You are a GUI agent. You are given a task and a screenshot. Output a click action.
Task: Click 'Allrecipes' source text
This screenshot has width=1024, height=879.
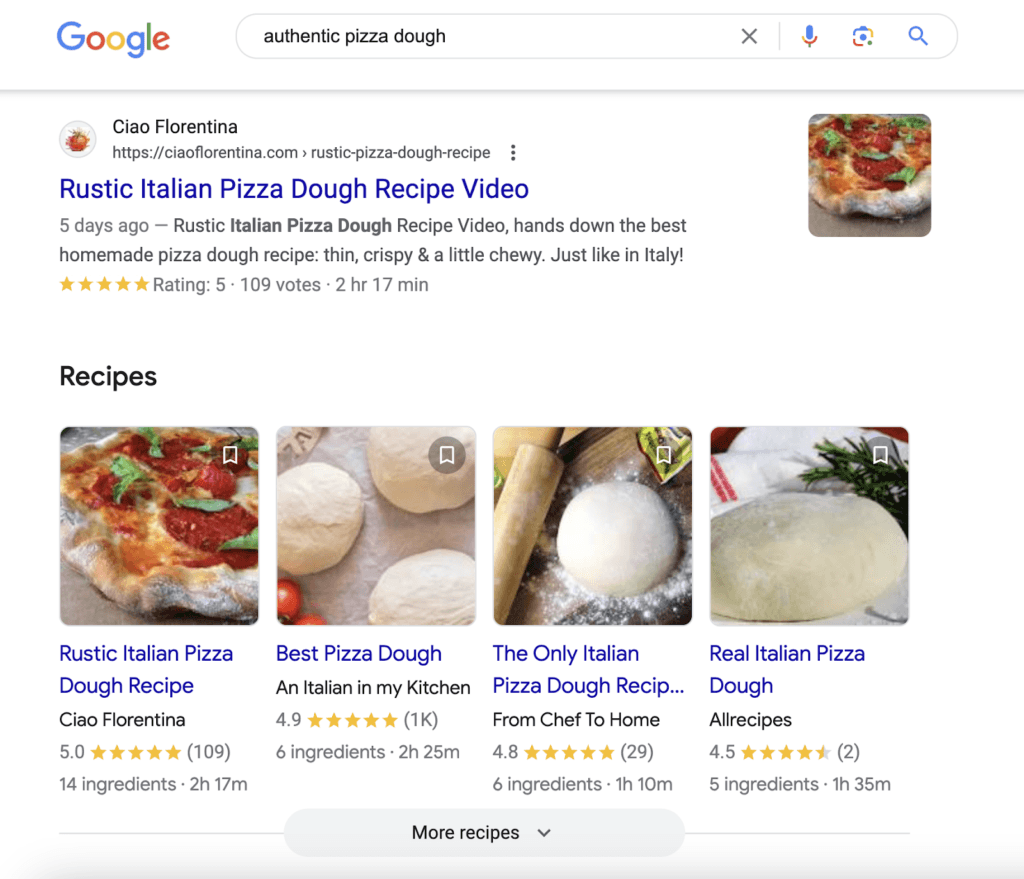[x=750, y=720]
